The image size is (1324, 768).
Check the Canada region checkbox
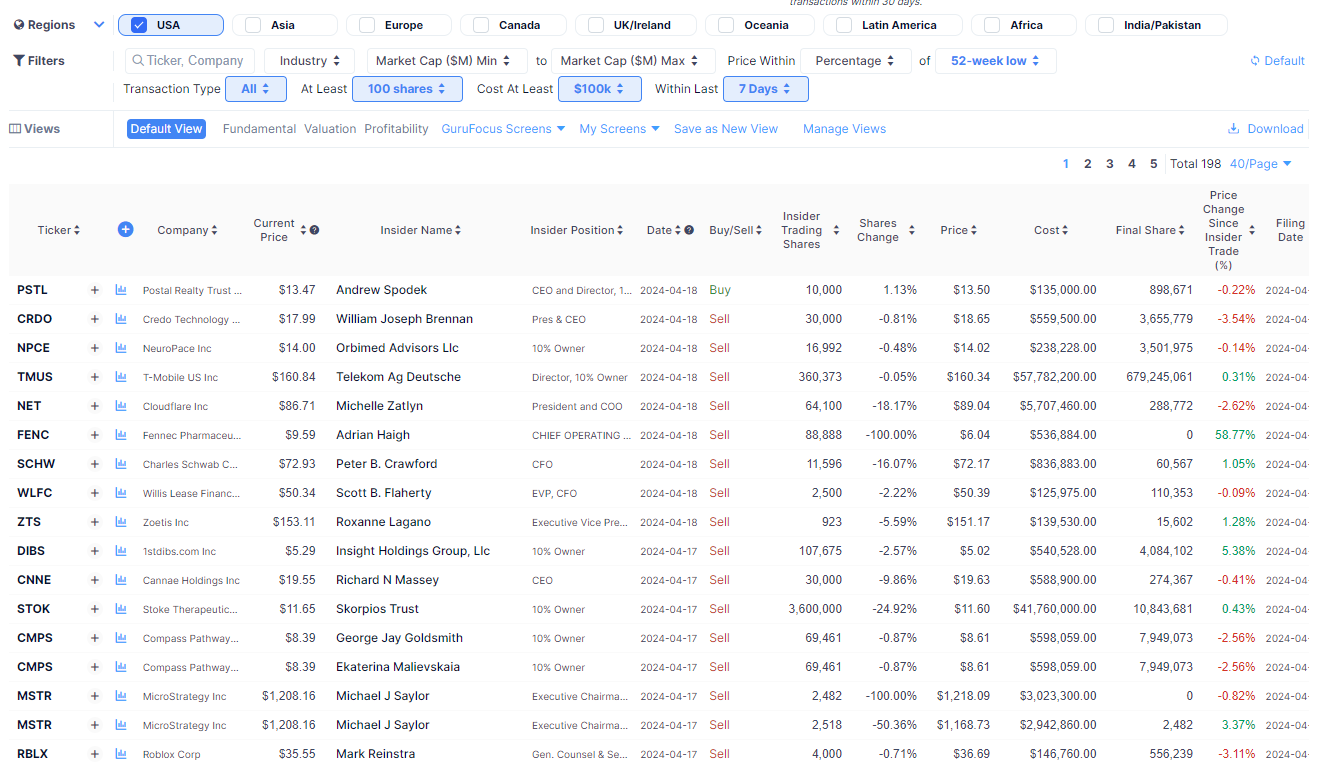click(x=481, y=25)
